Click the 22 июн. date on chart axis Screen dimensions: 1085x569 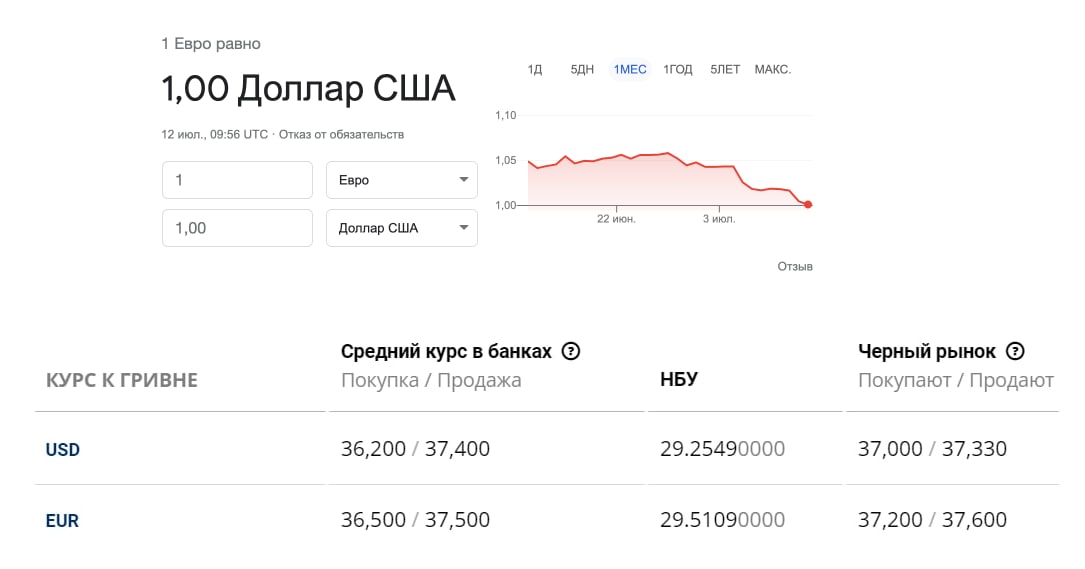pyautogui.click(x=616, y=219)
